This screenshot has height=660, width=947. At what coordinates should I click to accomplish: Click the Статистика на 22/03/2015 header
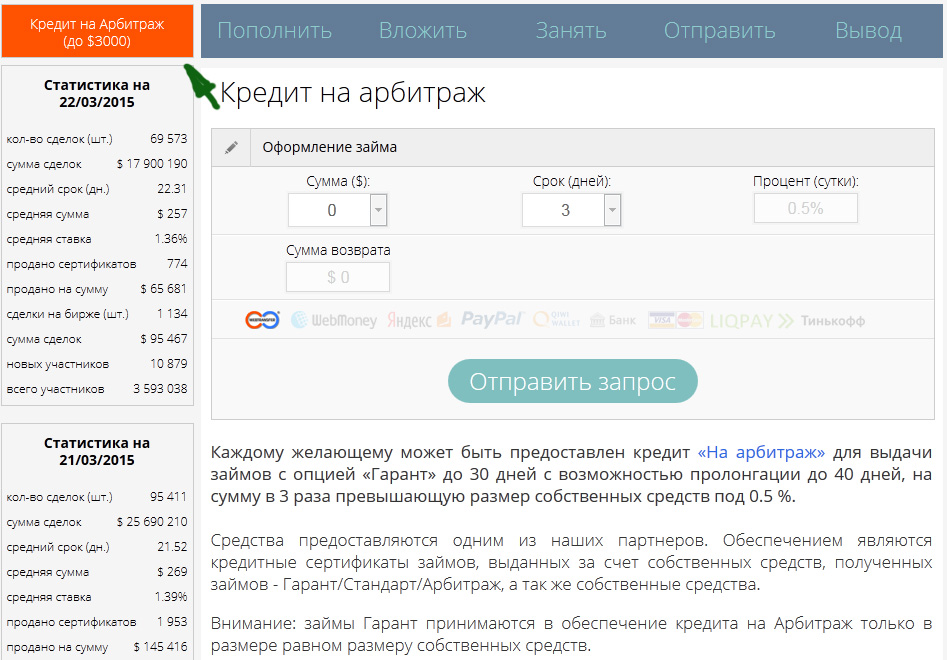[97, 94]
